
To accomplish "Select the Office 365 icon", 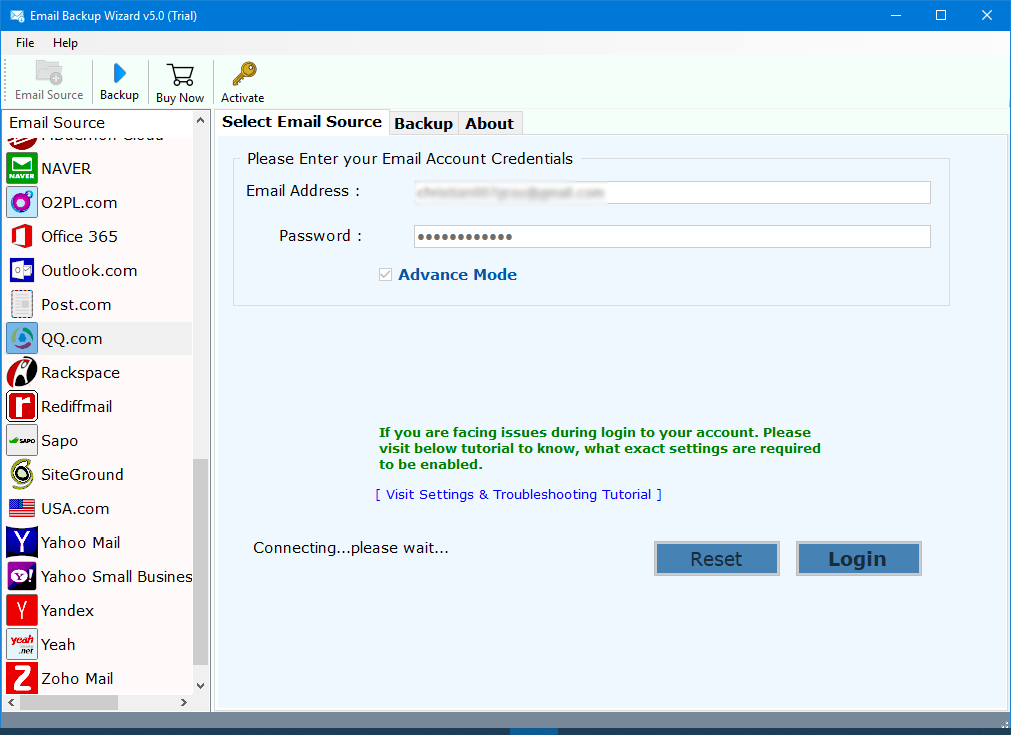I will pyautogui.click(x=22, y=237).
